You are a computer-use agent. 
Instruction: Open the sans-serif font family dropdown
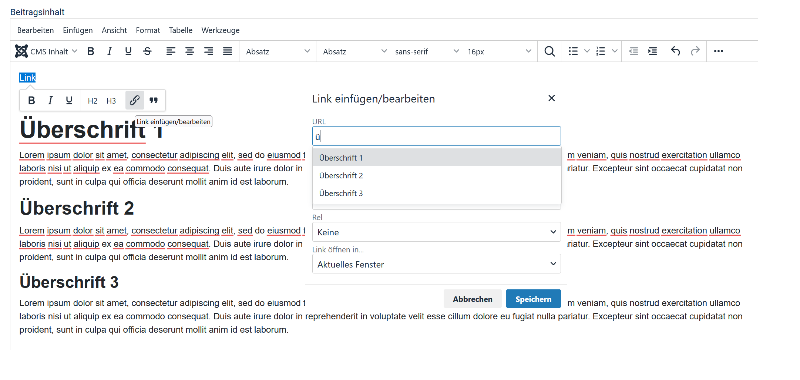(x=427, y=51)
